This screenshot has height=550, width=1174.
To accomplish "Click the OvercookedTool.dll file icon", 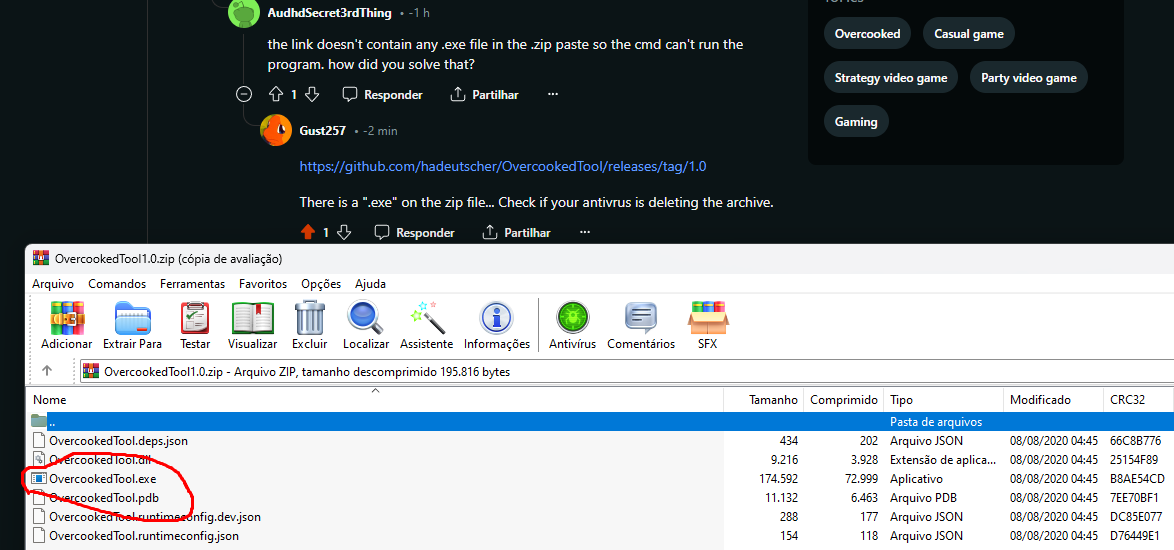I will [39, 459].
